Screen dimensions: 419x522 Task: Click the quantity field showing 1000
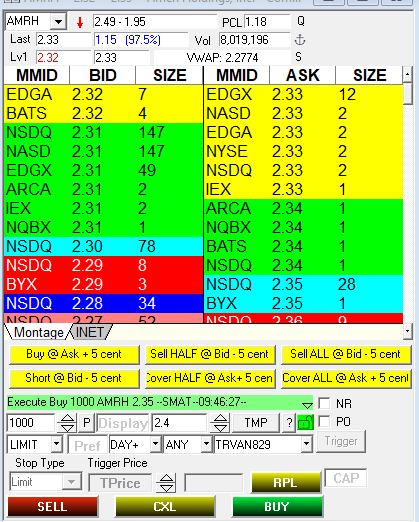[31, 423]
